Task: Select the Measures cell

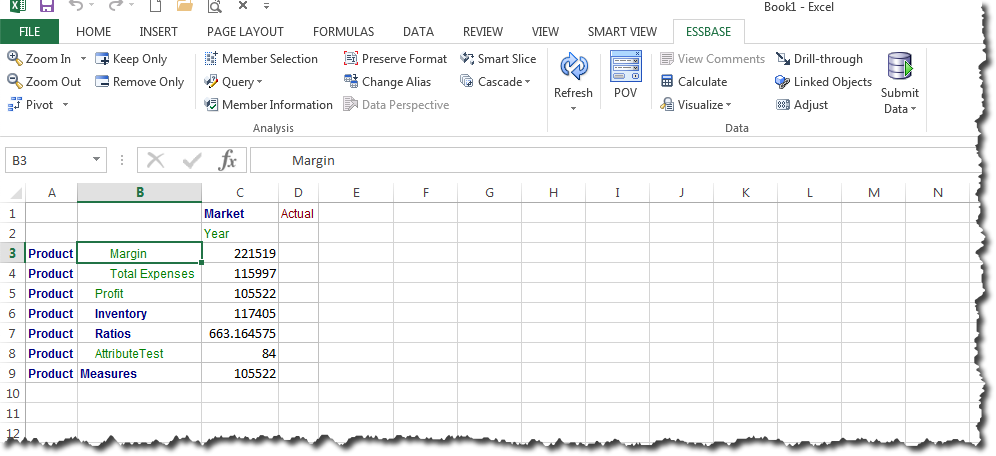Action: click(x=140, y=373)
